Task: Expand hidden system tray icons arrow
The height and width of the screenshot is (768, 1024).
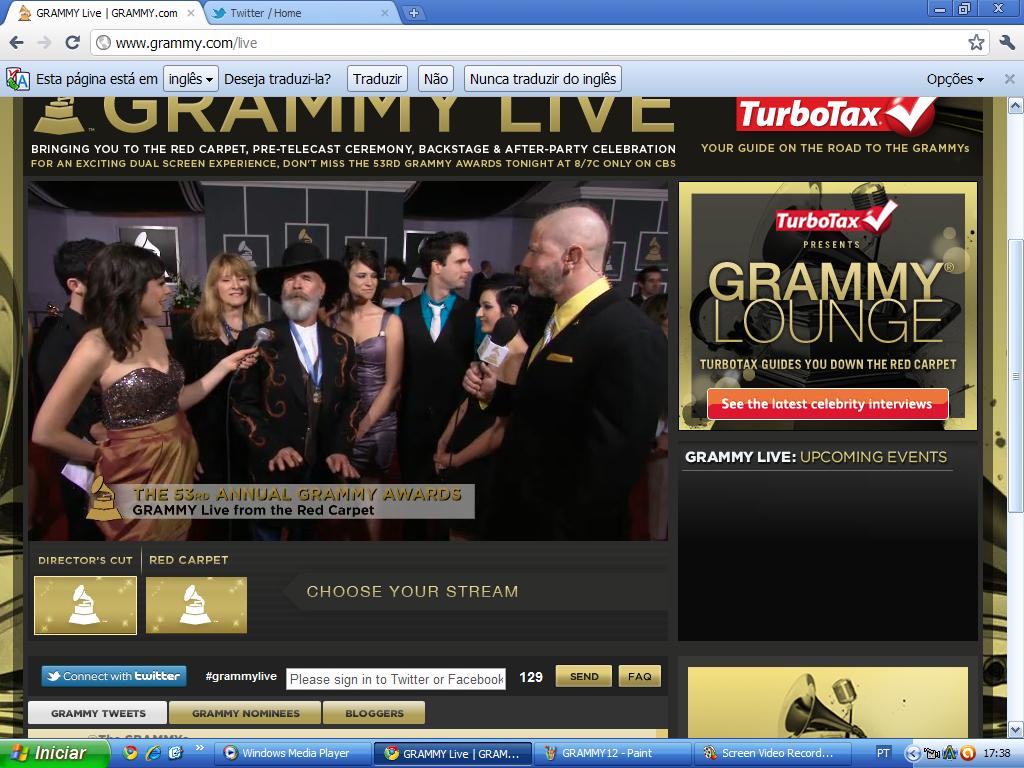Action: (914, 753)
